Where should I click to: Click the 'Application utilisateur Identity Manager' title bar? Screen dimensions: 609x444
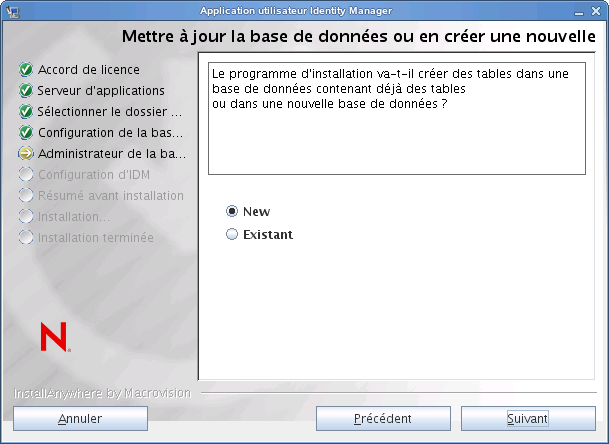click(296, 11)
